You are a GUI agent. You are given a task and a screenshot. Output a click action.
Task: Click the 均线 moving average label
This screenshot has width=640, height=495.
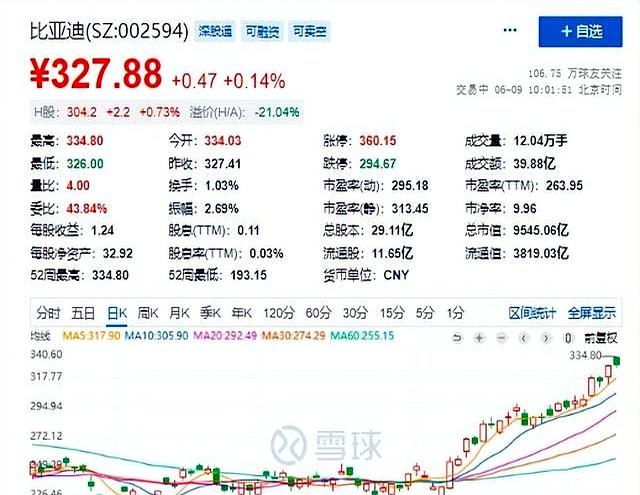(40, 336)
